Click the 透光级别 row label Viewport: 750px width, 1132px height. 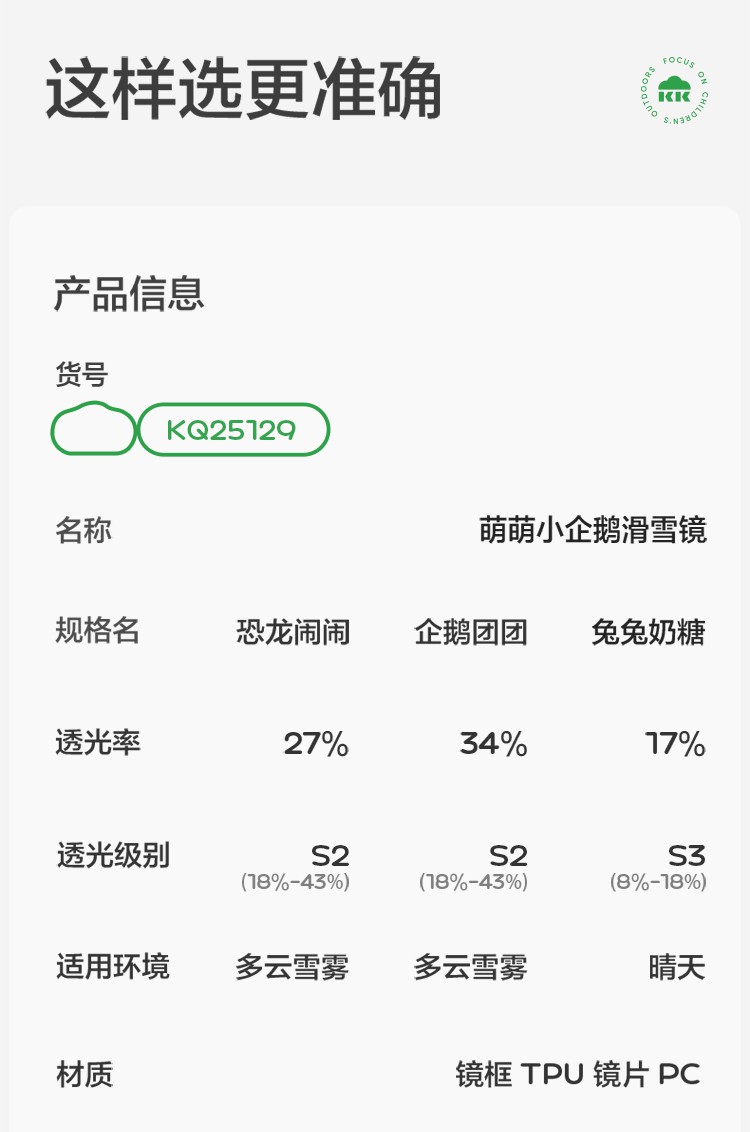pyautogui.click(x=112, y=855)
